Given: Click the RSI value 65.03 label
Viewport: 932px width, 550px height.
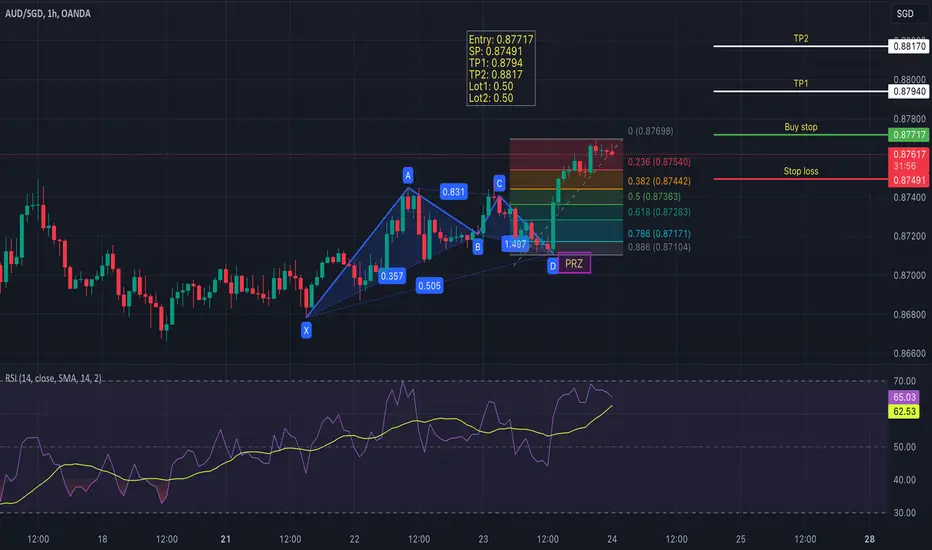Looking at the screenshot, I should (903, 397).
